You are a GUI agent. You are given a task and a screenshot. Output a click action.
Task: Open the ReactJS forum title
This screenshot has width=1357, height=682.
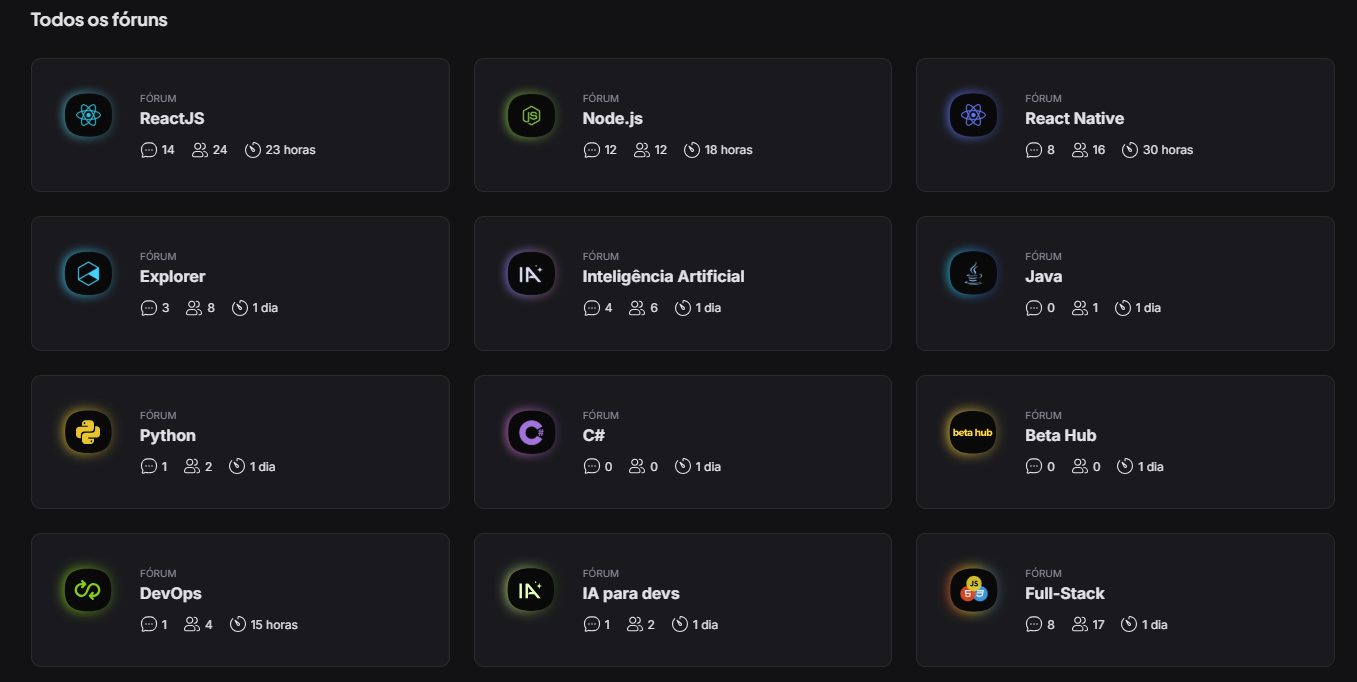point(172,118)
